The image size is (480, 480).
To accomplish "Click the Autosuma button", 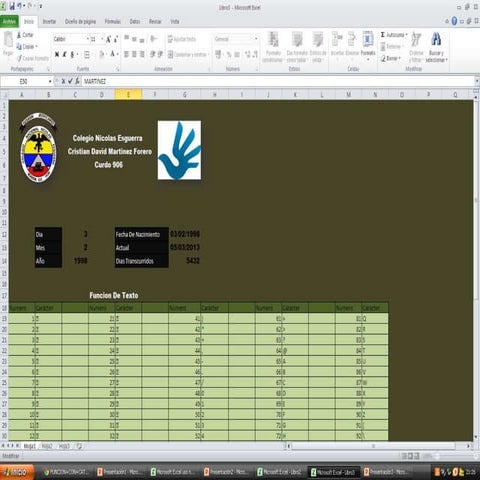I will point(394,35).
